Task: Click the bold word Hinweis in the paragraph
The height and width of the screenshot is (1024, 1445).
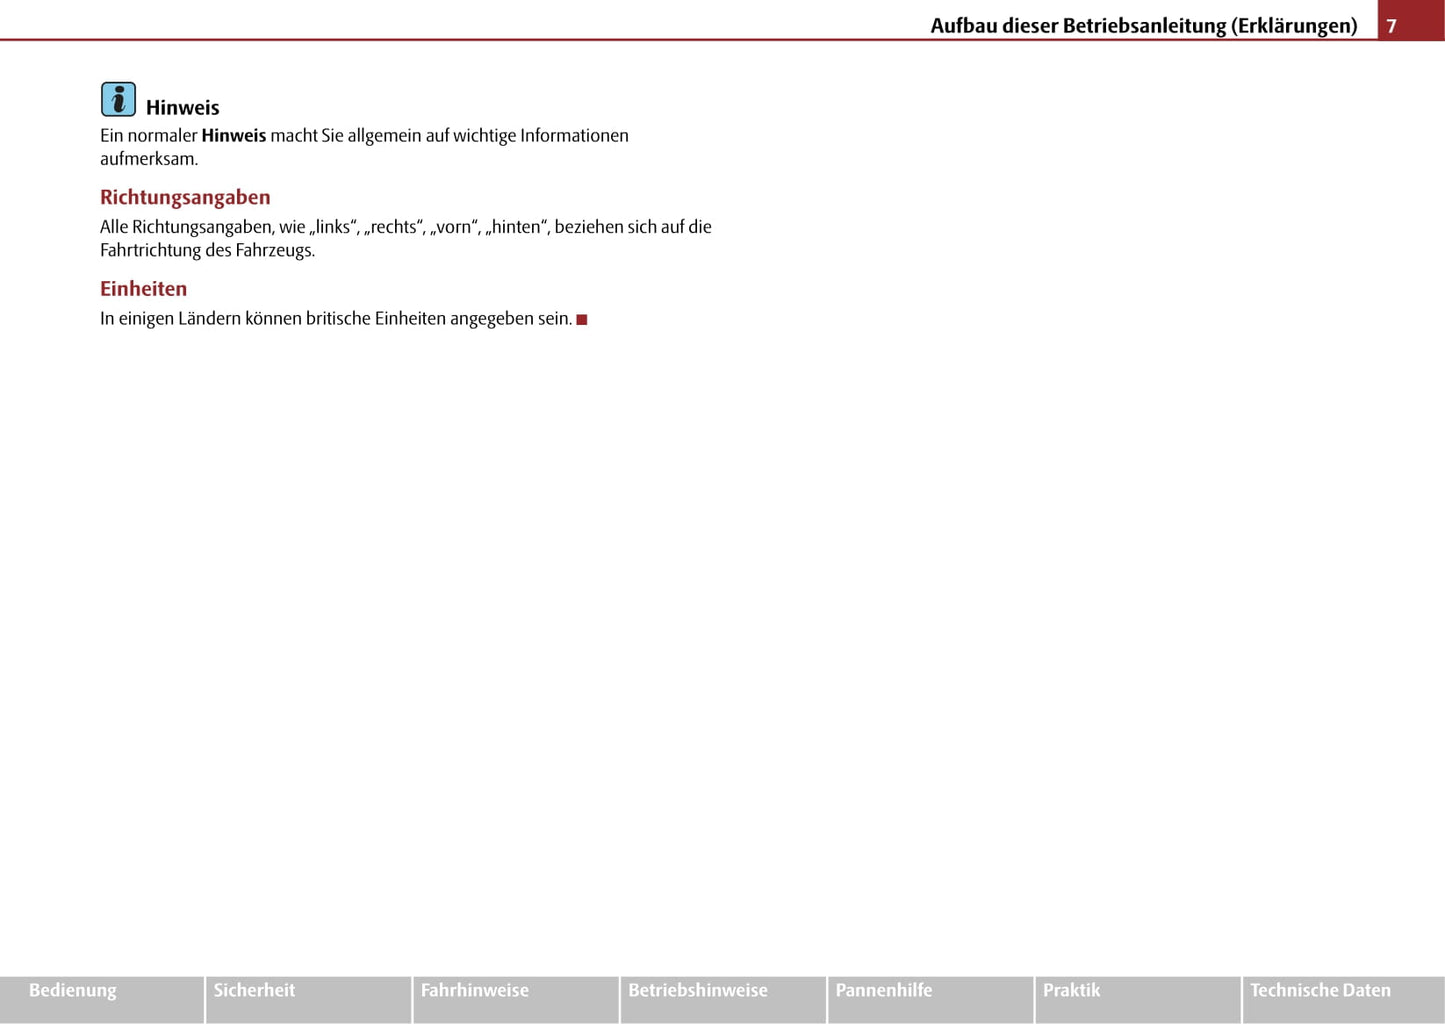Action: pyautogui.click(x=233, y=136)
